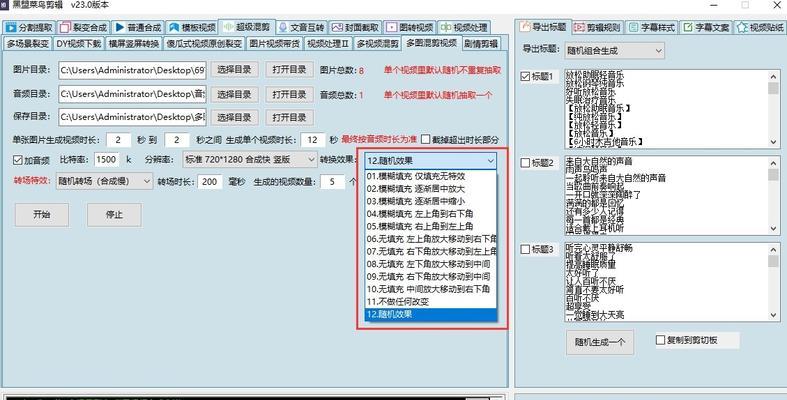Enable 复制到剪切板 checkbox
Image resolution: width=787 pixels, height=400 pixels.
[661, 340]
